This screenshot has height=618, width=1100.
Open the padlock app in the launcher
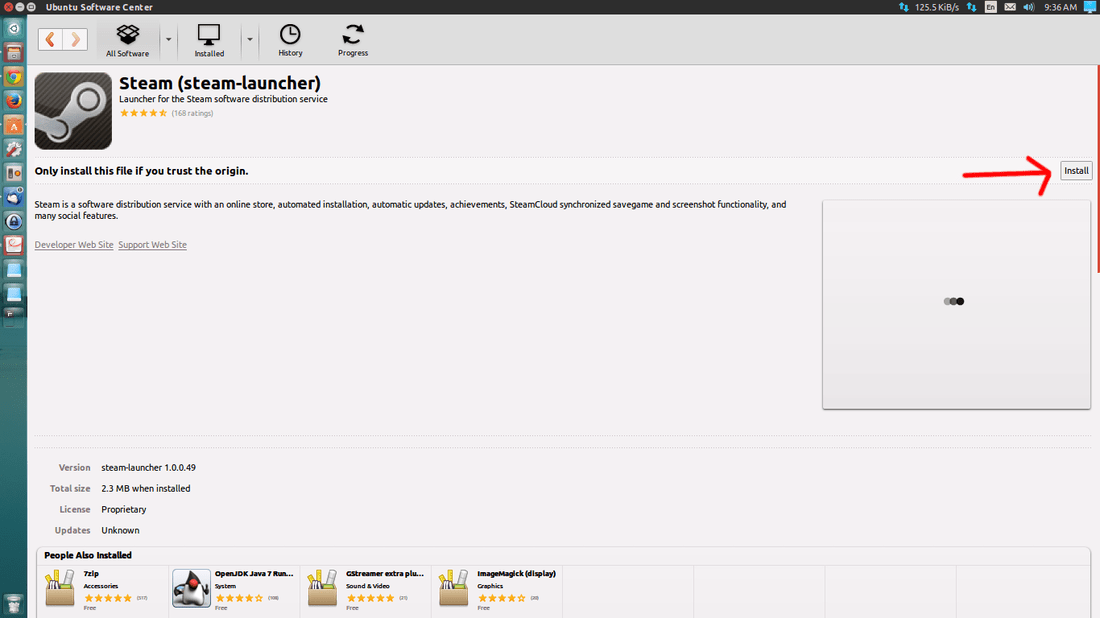(x=13, y=222)
